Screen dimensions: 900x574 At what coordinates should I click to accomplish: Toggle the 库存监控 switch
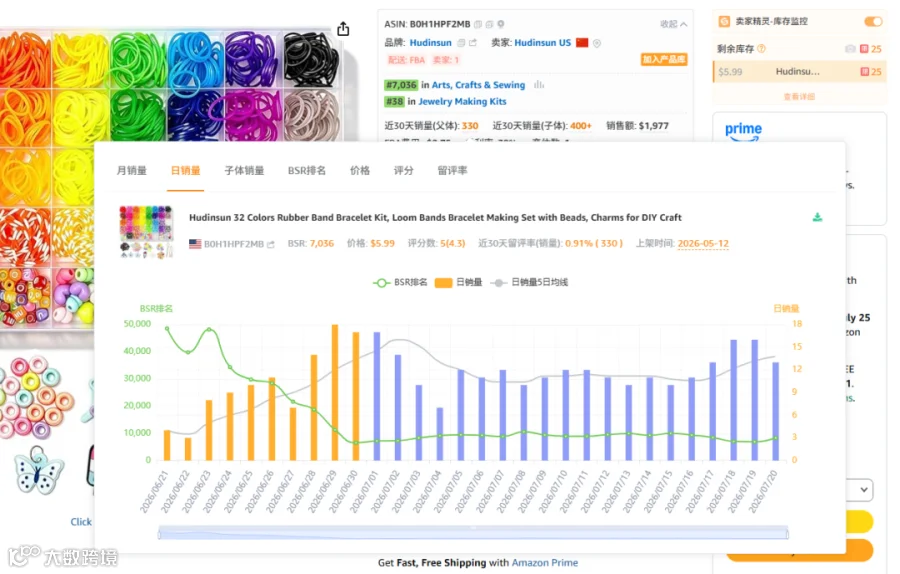pos(873,21)
